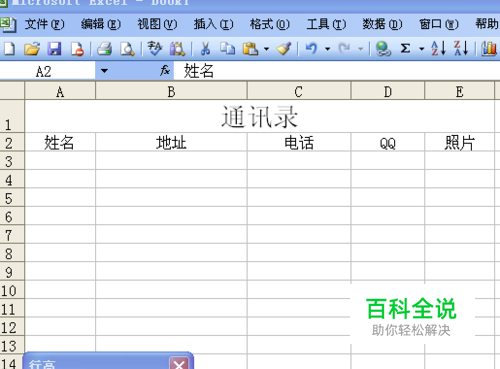This screenshot has height=369, width=500.
Task: Open the 窗口(W) menu
Action: (439, 24)
